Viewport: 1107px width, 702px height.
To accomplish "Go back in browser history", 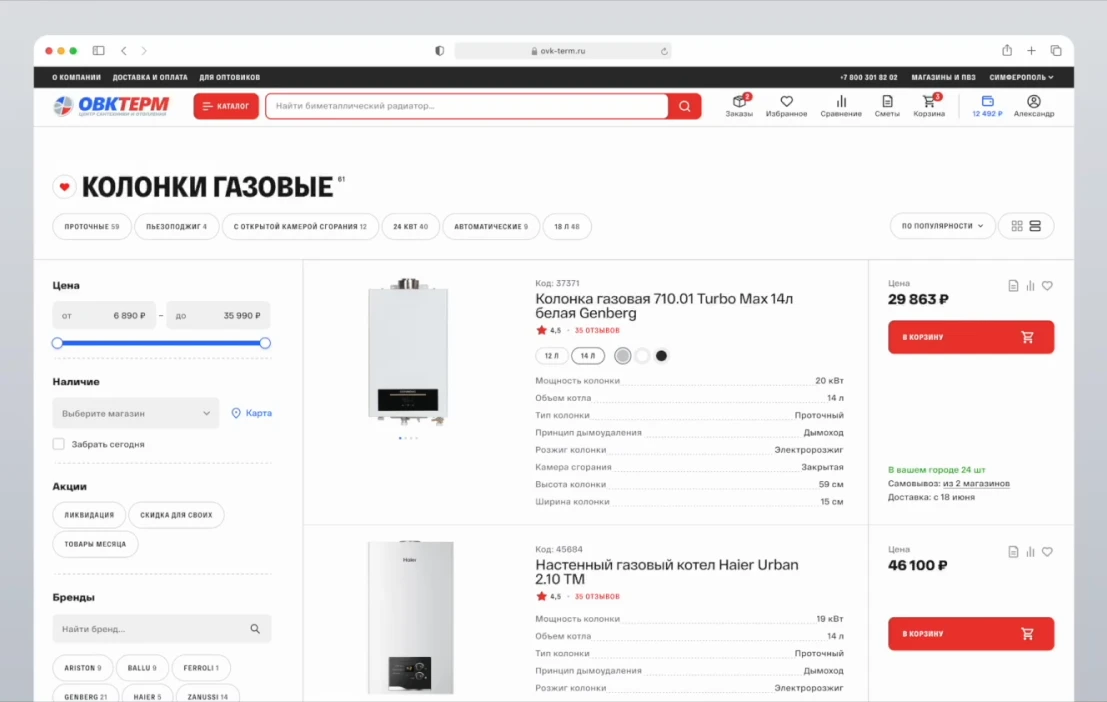I will click(124, 51).
